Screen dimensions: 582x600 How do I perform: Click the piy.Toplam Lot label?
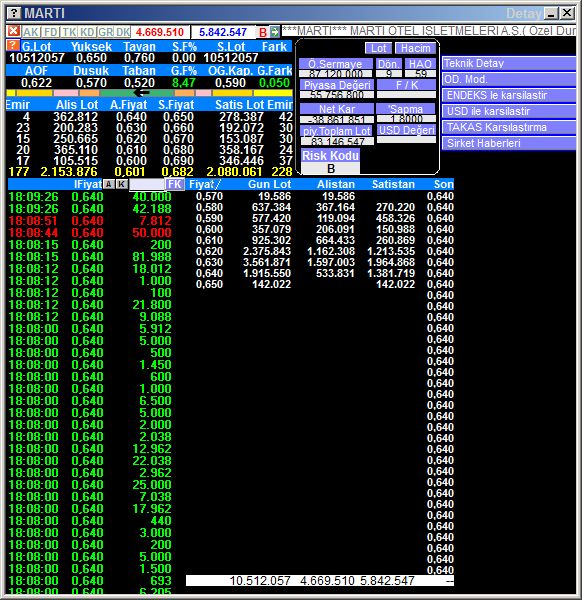(337, 131)
